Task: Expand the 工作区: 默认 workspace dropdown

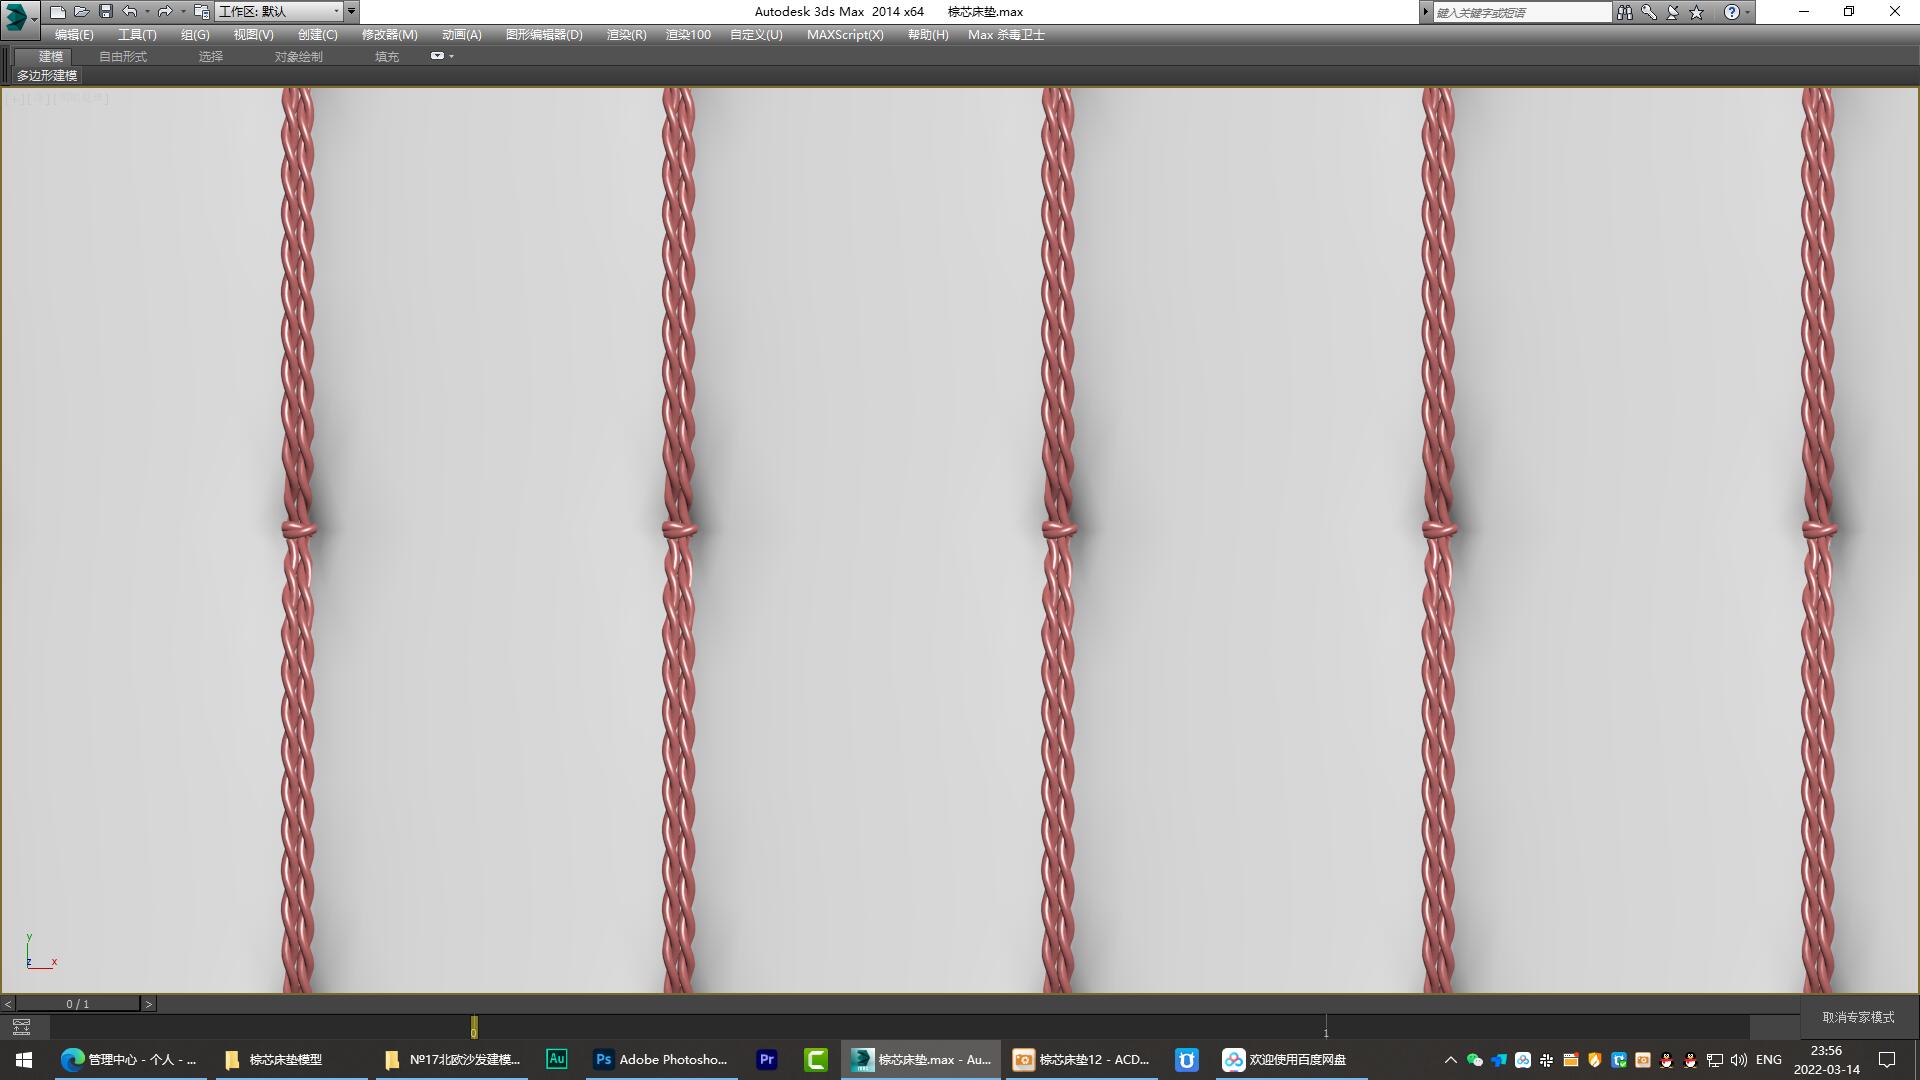Action: click(x=336, y=12)
